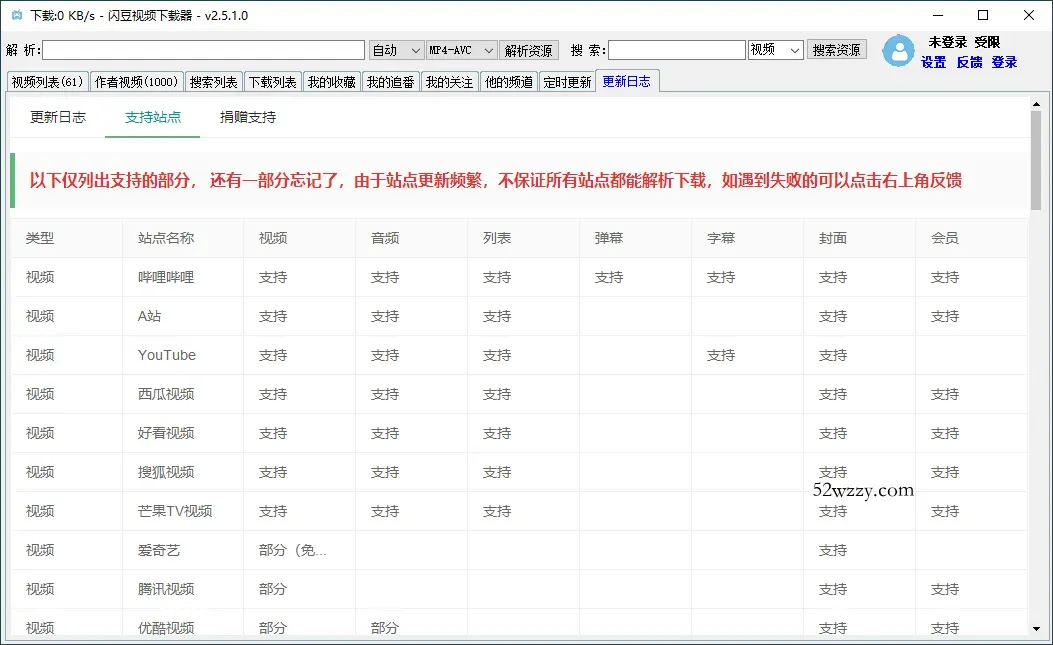Focus the 解析 URL input field
The image size is (1053, 645).
pos(203,50)
